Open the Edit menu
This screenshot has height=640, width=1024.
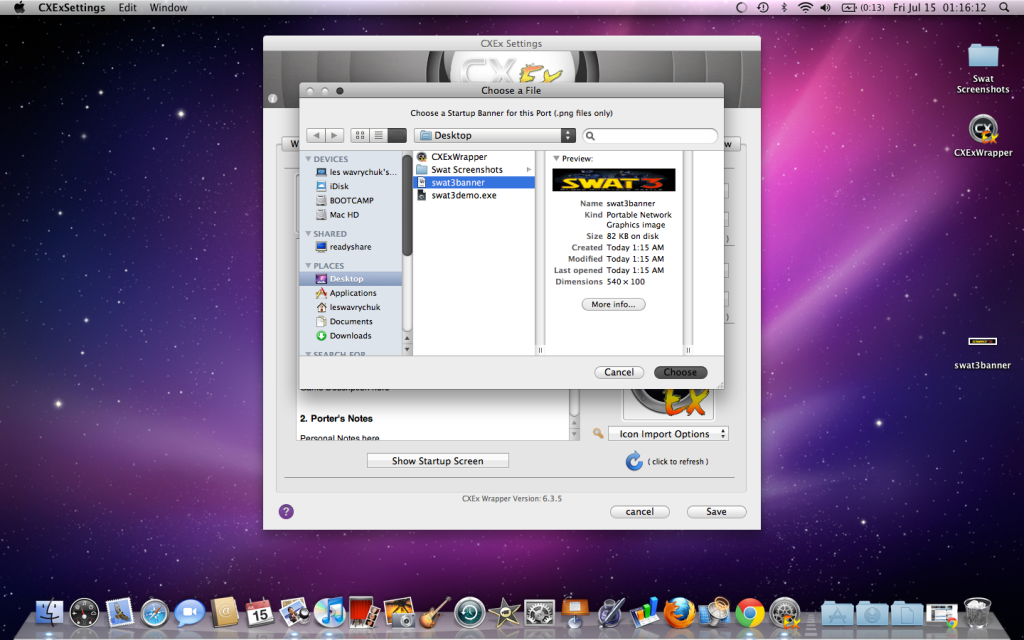pos(127,8)
